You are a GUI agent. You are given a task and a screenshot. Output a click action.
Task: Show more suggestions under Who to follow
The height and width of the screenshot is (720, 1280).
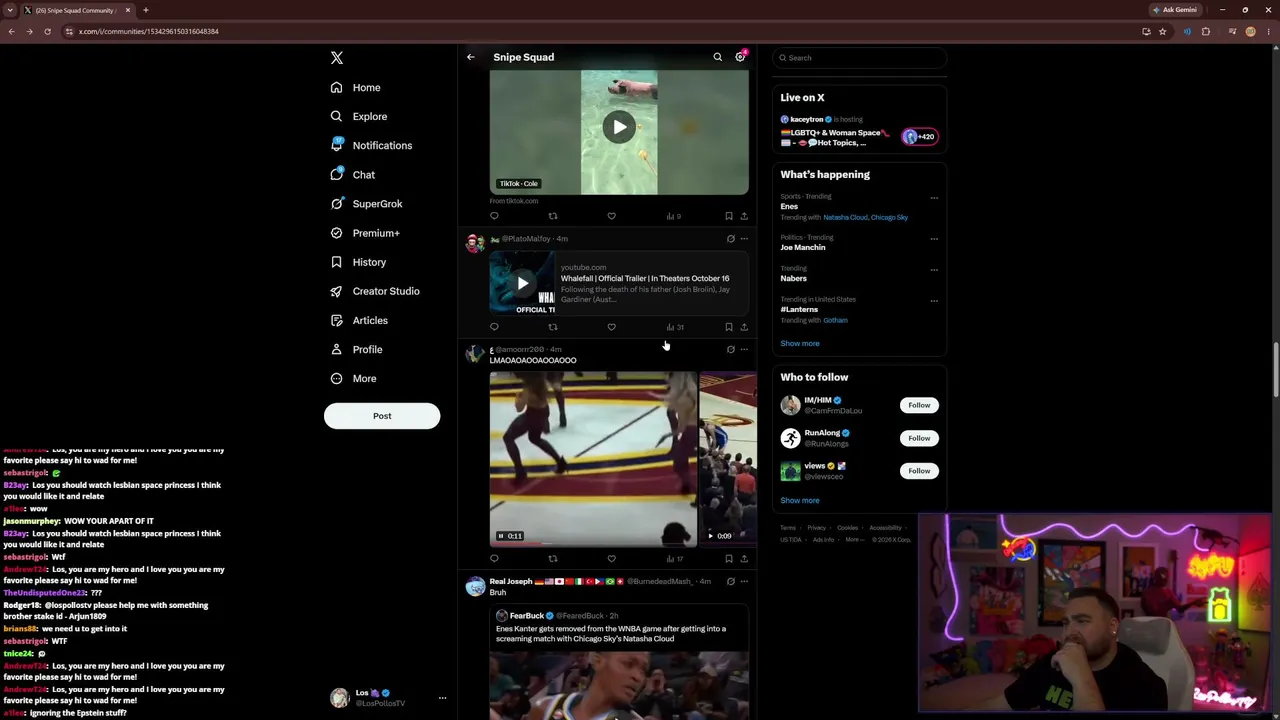800,501
